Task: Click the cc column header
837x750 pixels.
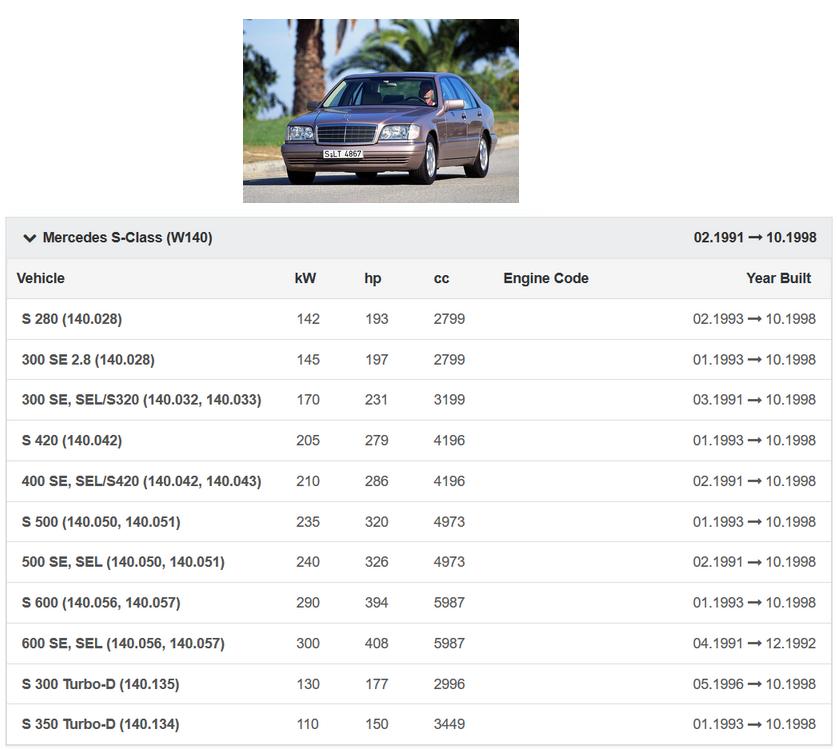Action: [x=441, y=278]
